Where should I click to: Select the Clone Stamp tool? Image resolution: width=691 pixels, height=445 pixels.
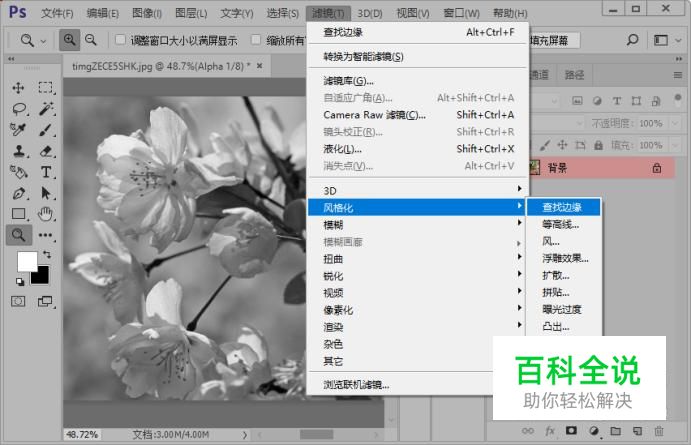pos(19,151)
